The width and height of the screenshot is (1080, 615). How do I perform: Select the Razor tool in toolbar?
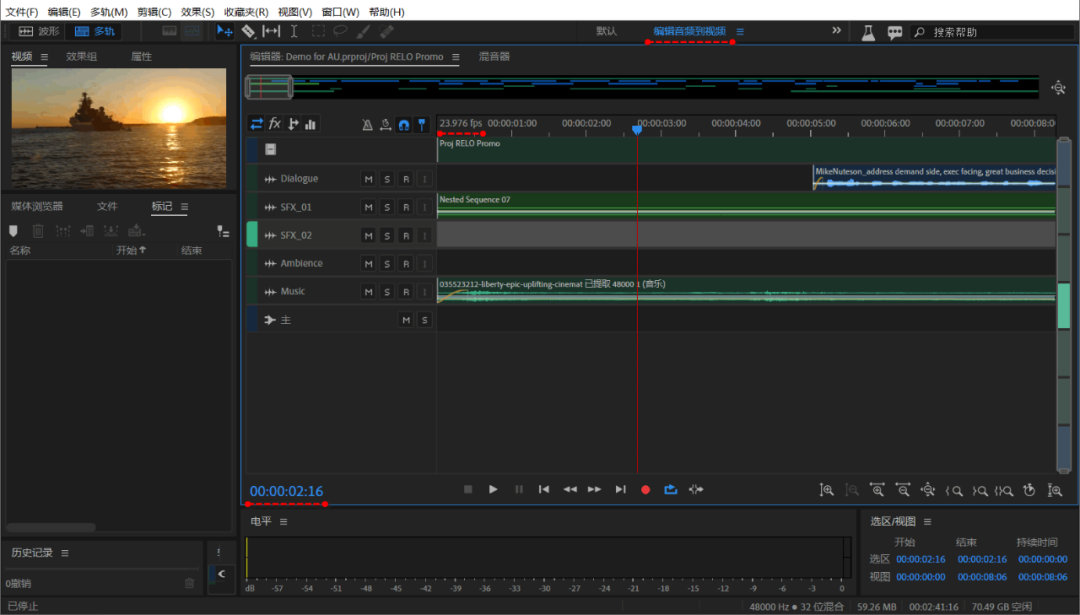[248, 31]
